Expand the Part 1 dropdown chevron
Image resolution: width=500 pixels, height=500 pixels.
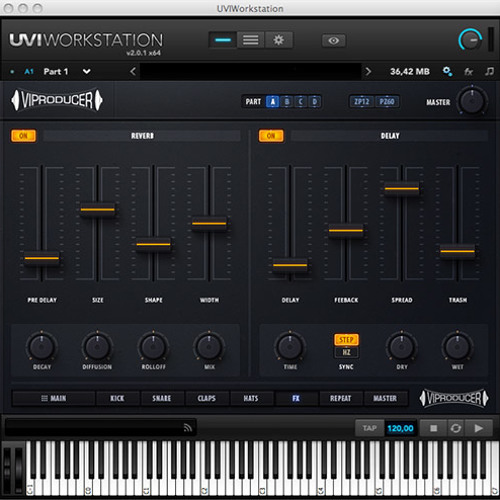86,71
